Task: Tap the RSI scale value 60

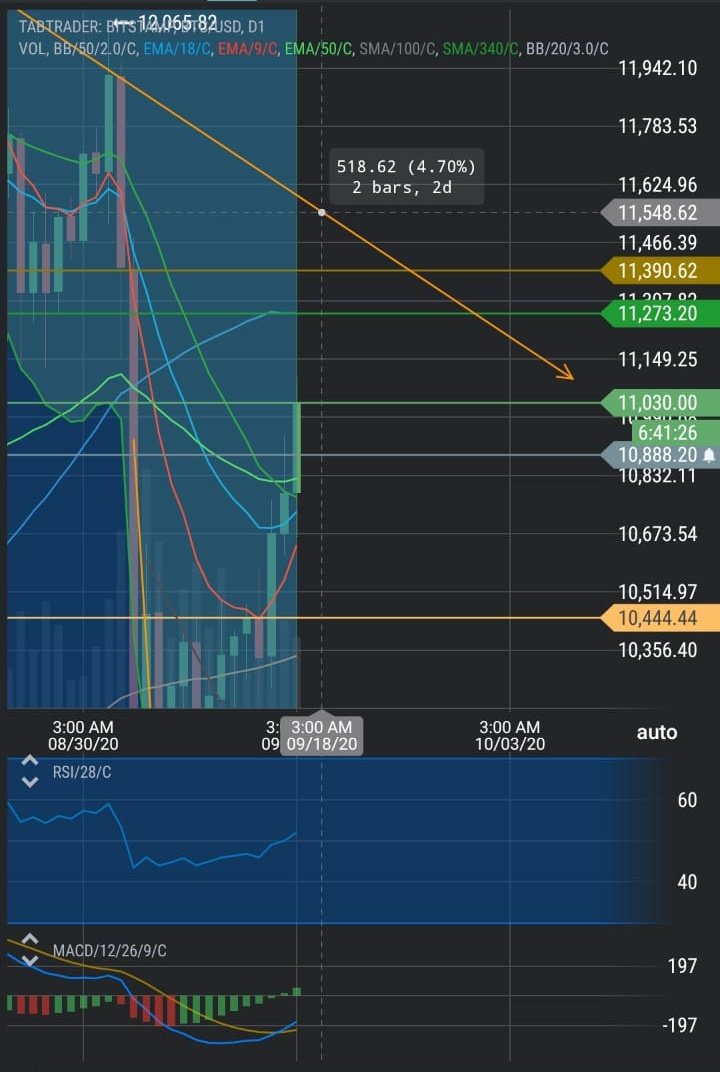Action: tap(687, 800)
